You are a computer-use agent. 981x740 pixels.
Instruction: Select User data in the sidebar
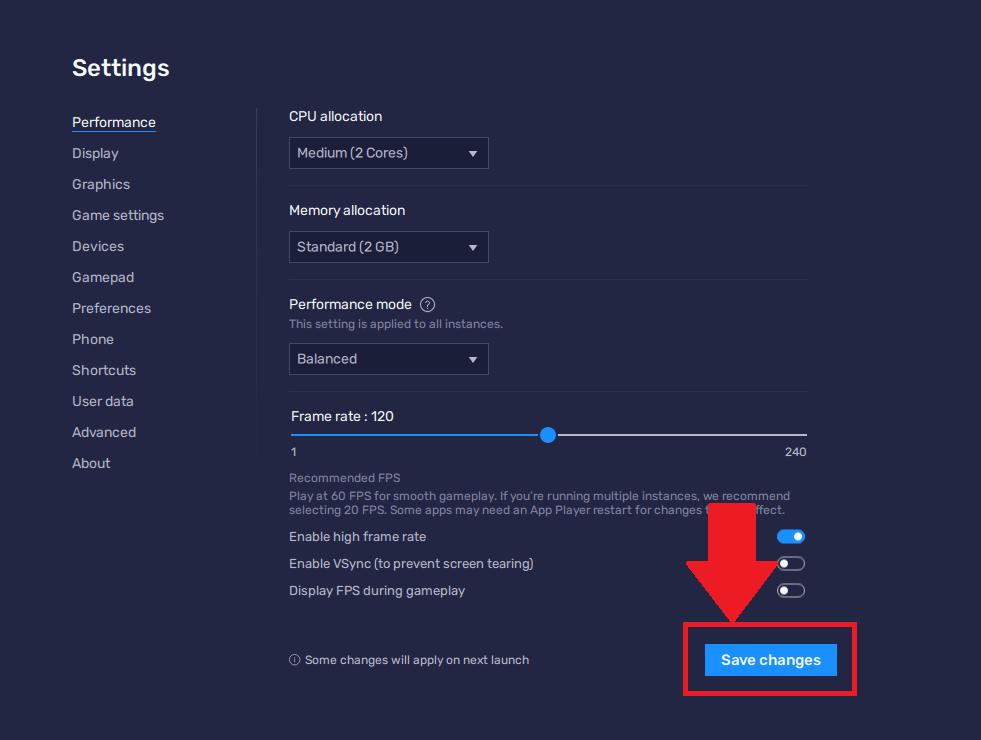103,401
